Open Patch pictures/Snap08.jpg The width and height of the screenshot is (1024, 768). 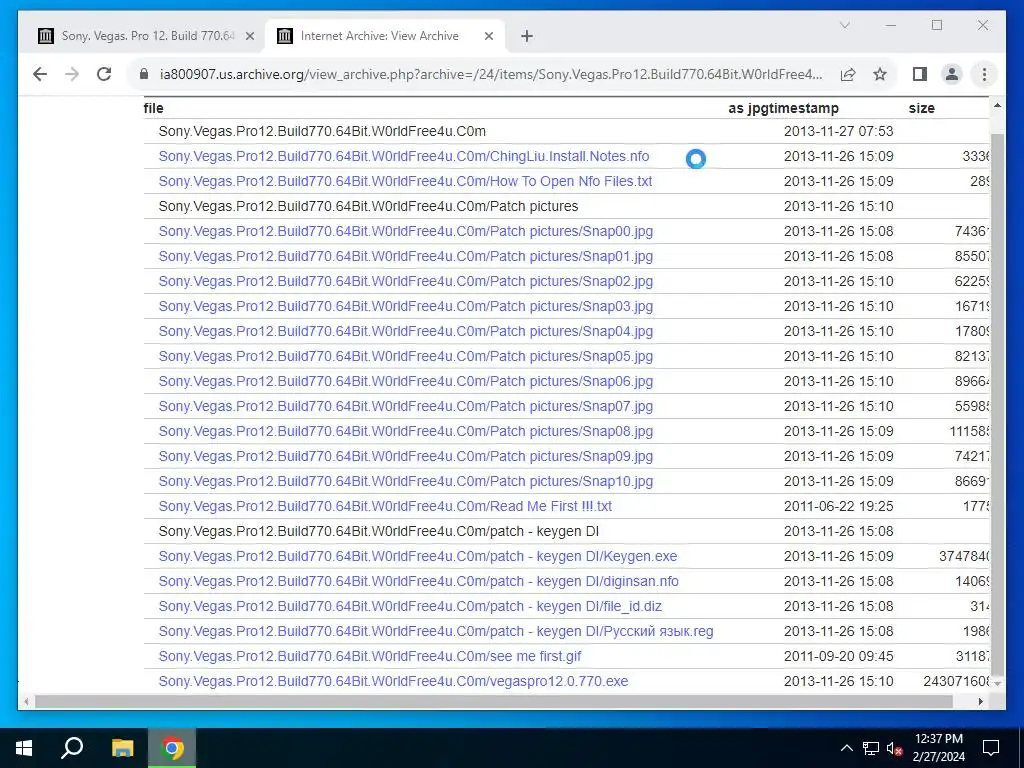tap(406, 431)
